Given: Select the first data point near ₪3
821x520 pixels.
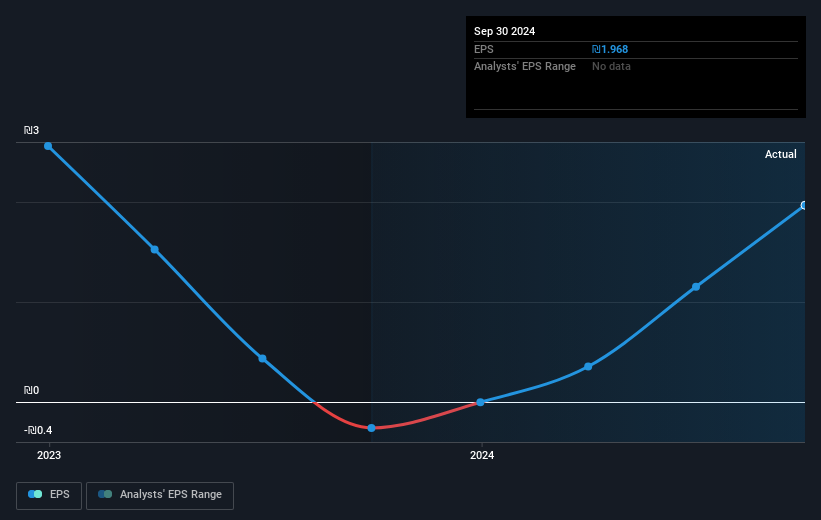Looking at the screenshot, I should click(x=48, y=146).
